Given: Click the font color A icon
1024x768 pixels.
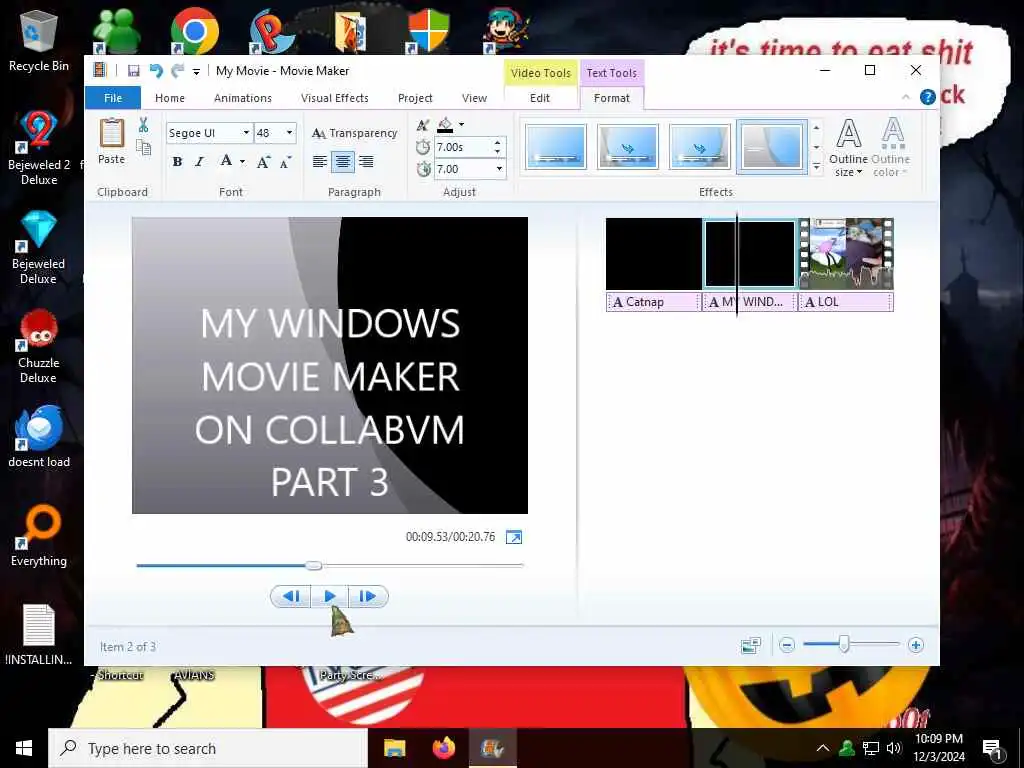Looking at the screenshot, I should [x=226, y=161].
